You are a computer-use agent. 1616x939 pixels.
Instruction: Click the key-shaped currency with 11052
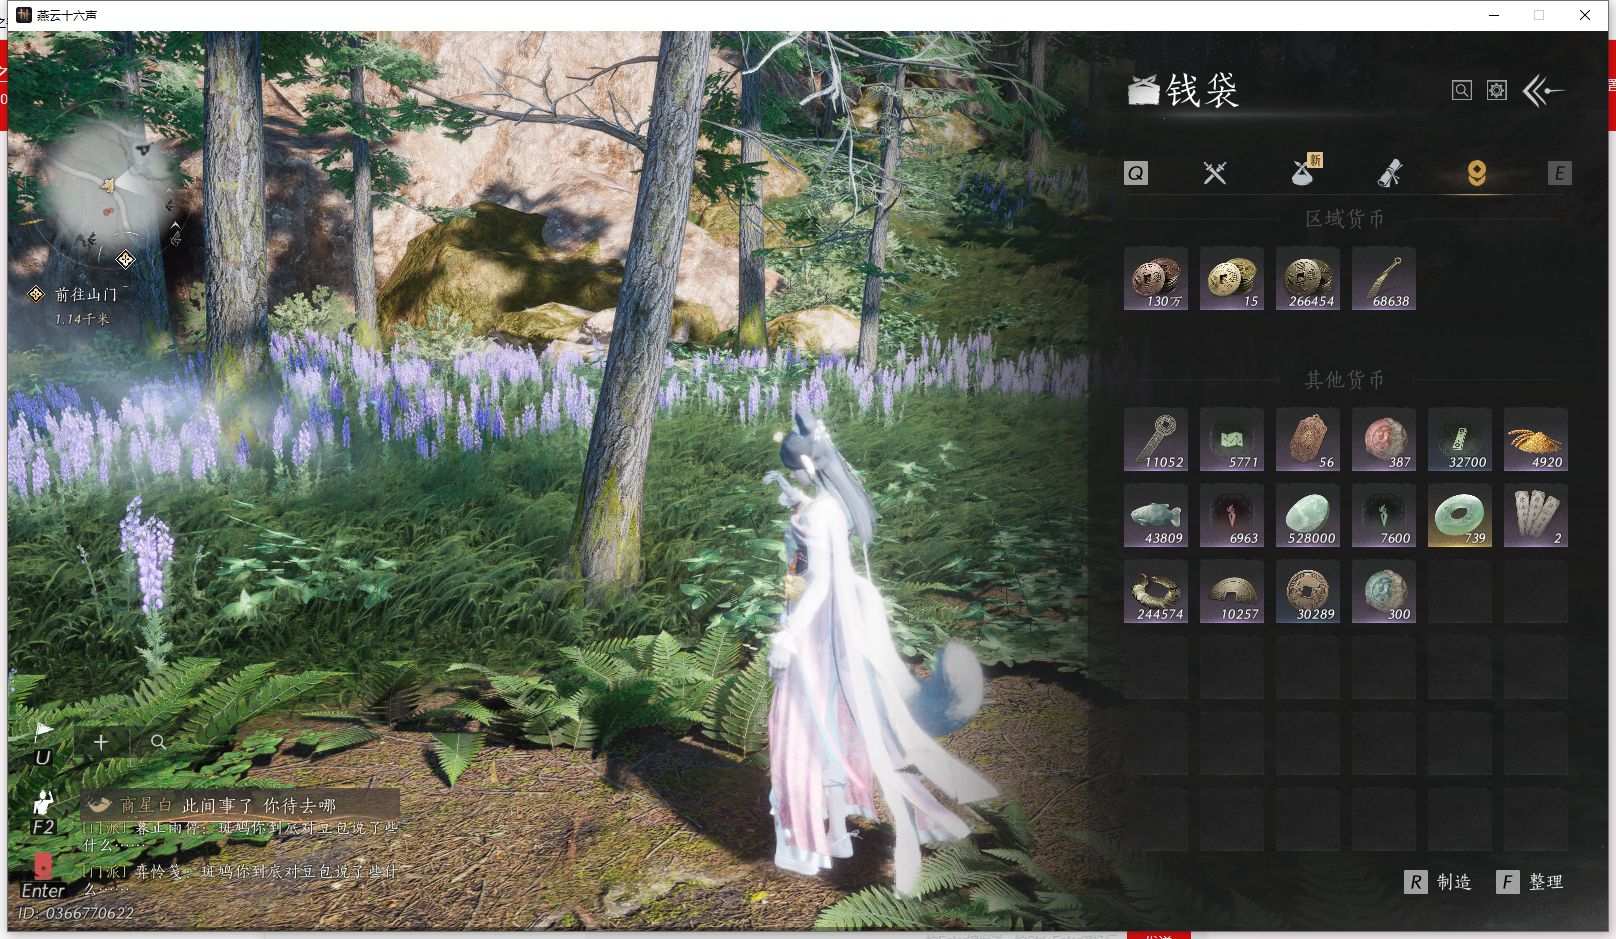click(1156, 439)
